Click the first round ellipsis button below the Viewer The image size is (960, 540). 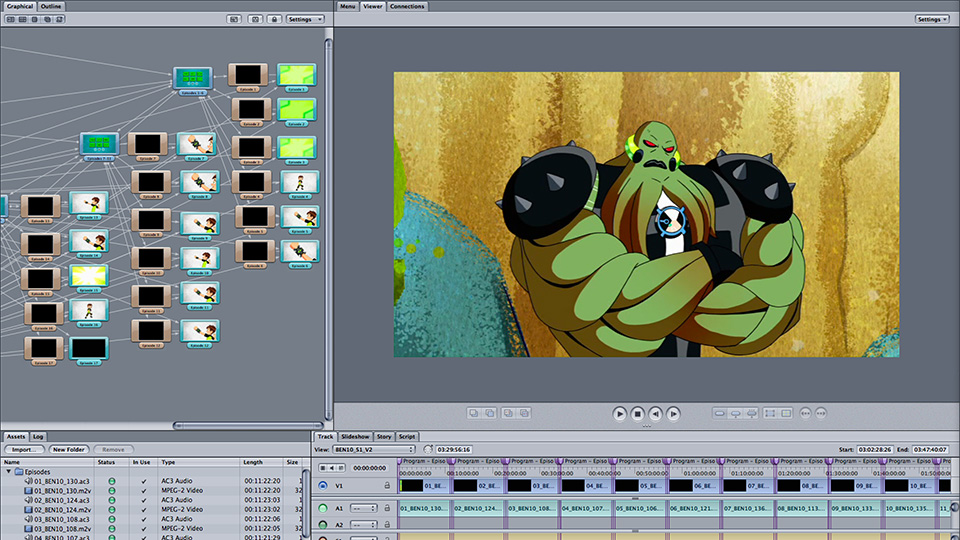tap(805, 413)
